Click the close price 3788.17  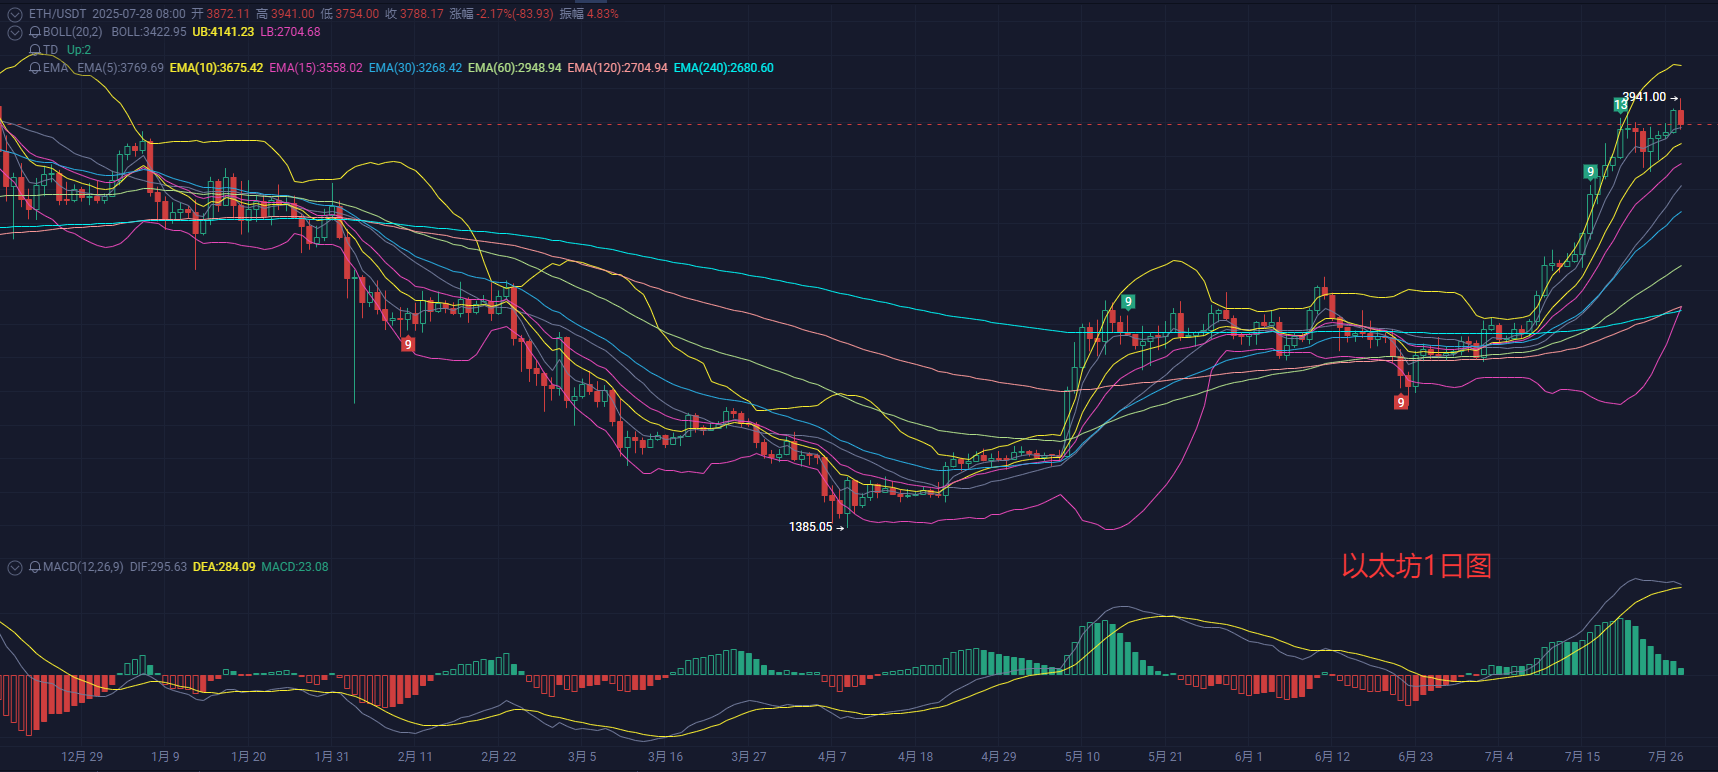click(x=422, y=14)
